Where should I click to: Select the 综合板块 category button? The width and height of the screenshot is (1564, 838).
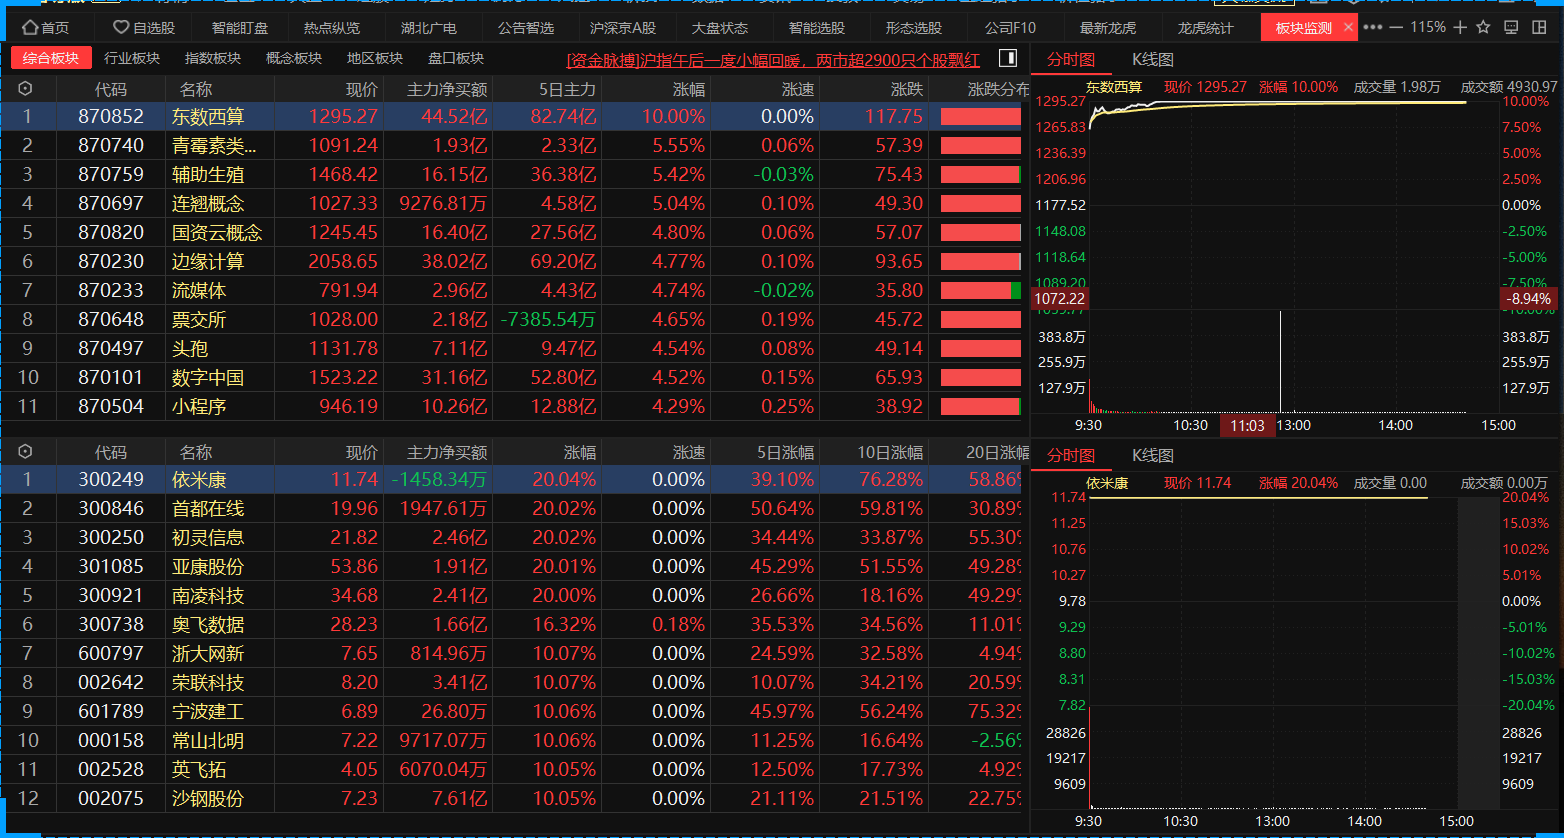(x=51, y=58)
